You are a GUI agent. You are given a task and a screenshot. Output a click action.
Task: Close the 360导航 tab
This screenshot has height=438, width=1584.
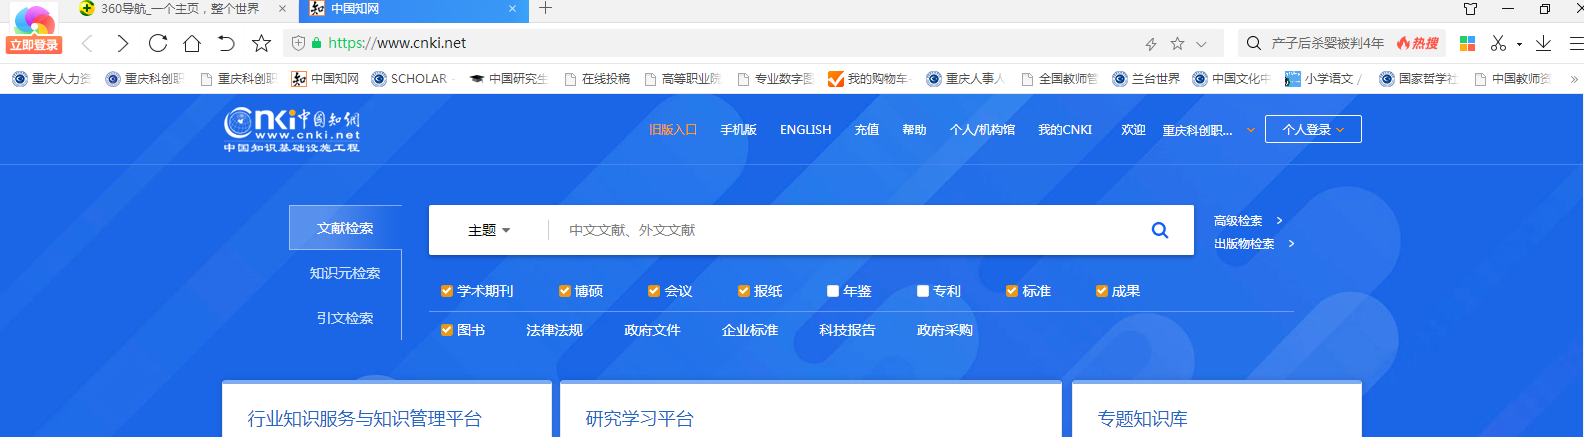click(x=282, y=9)
